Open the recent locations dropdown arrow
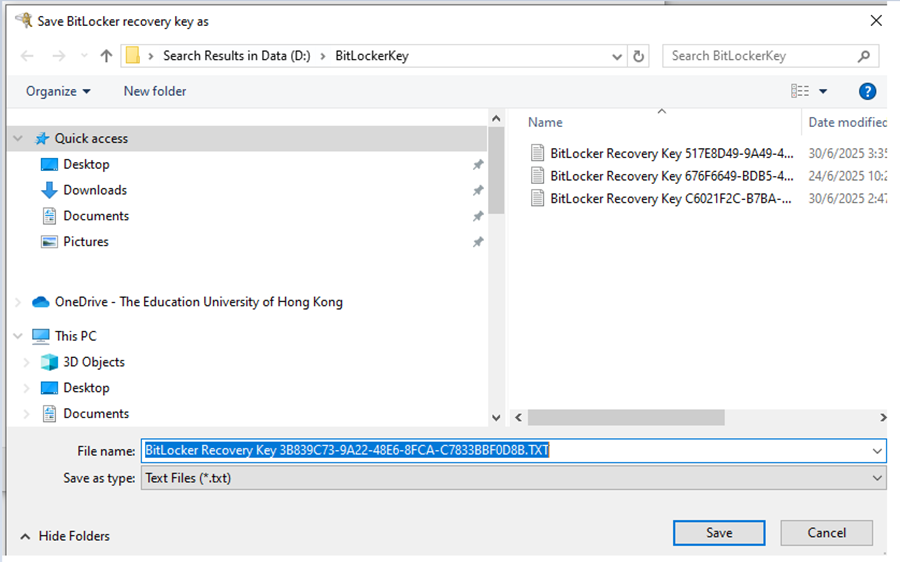This screenshot has width=900, height=562. point(84,56)
